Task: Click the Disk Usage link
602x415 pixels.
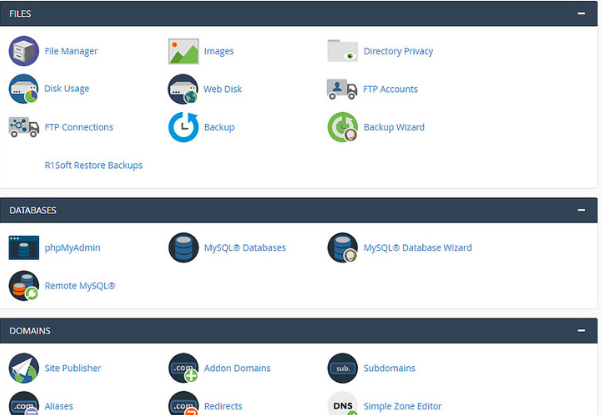Action: [67, 89]
